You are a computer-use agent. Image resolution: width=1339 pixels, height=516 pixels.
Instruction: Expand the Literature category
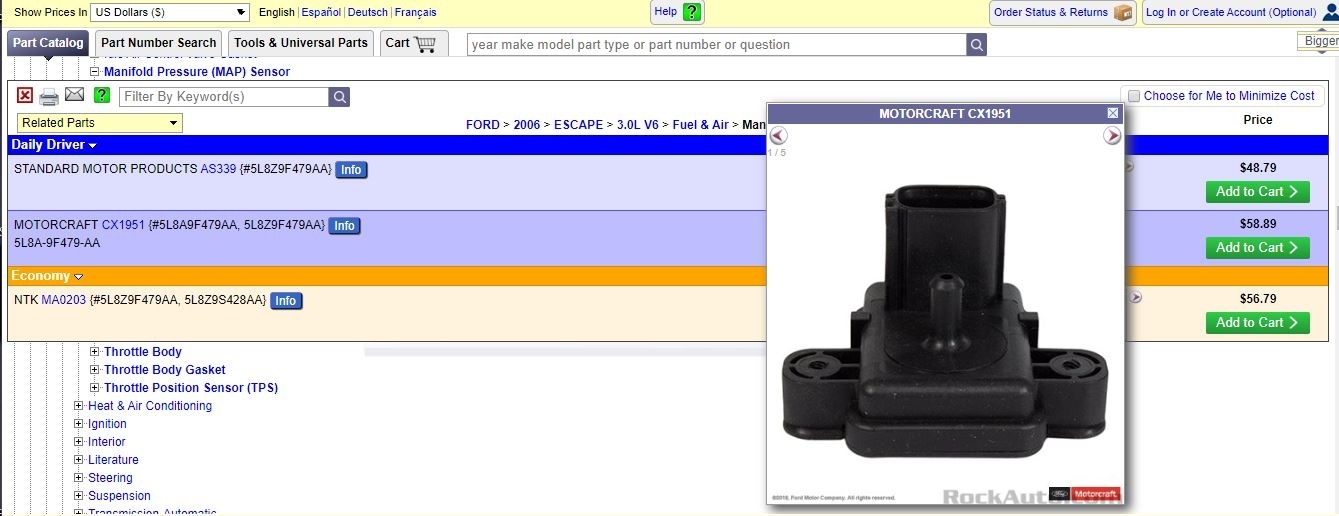pyautogui.click(x=79, y=460)
